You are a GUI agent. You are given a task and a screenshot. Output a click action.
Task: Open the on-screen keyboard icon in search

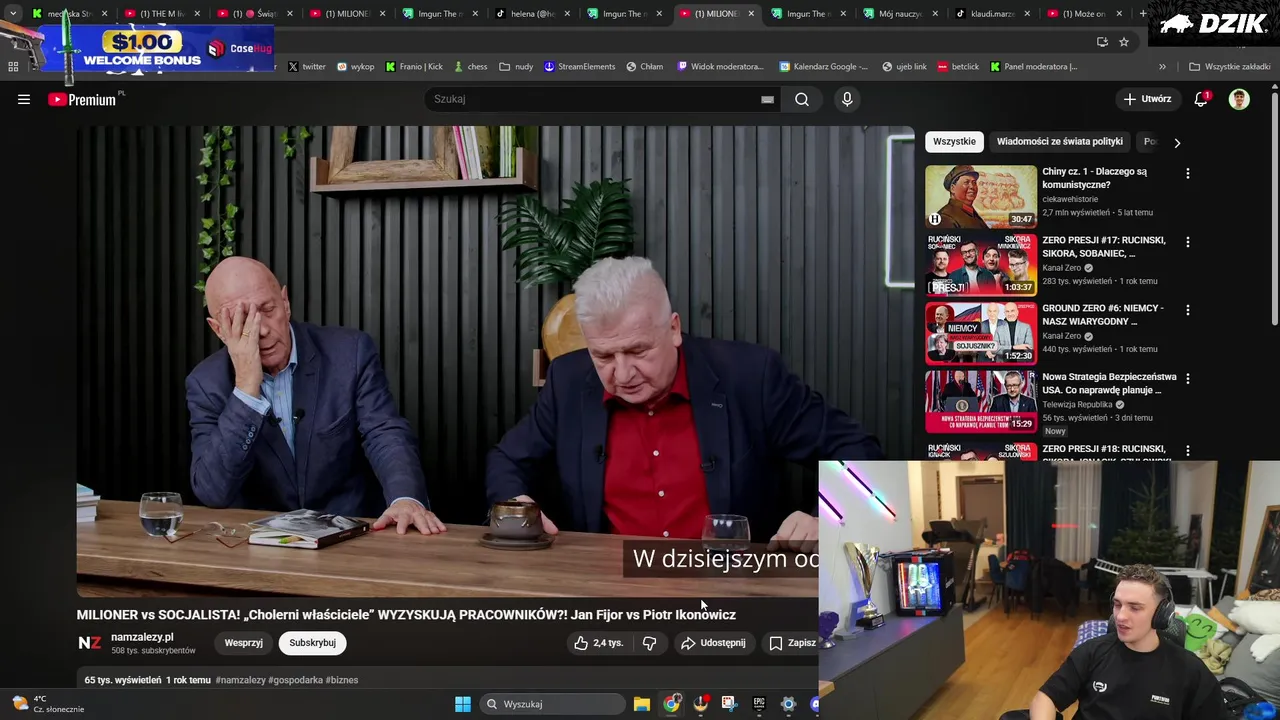click(767, 99)
